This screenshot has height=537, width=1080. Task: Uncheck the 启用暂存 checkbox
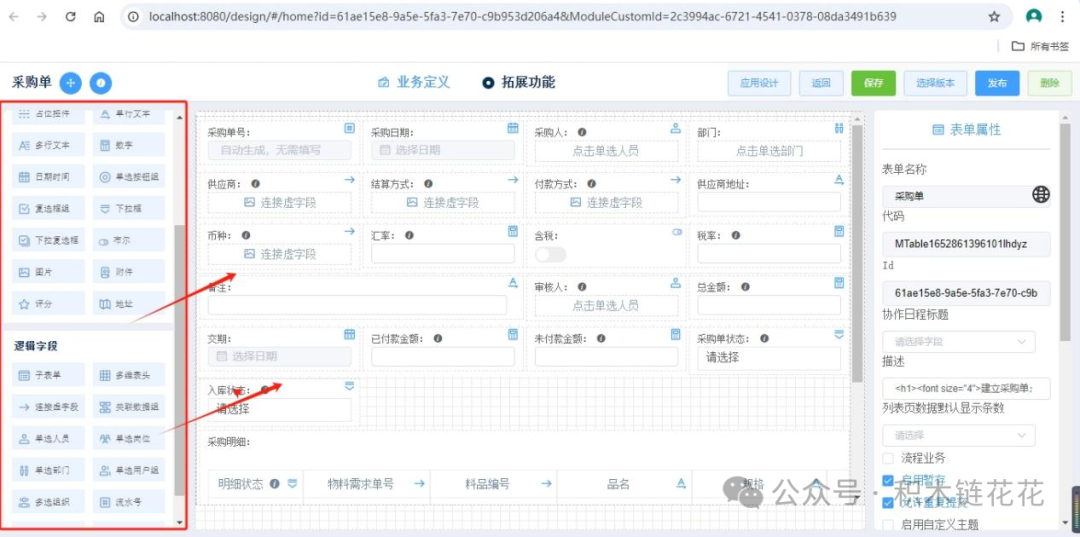point(889,481)
